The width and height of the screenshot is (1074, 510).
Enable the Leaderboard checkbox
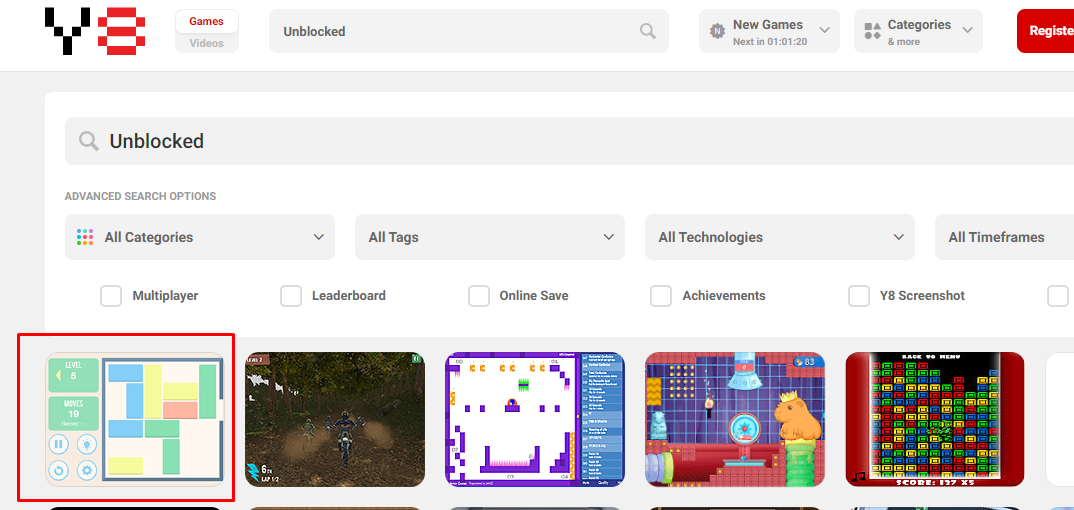click(x=291, y=296)
